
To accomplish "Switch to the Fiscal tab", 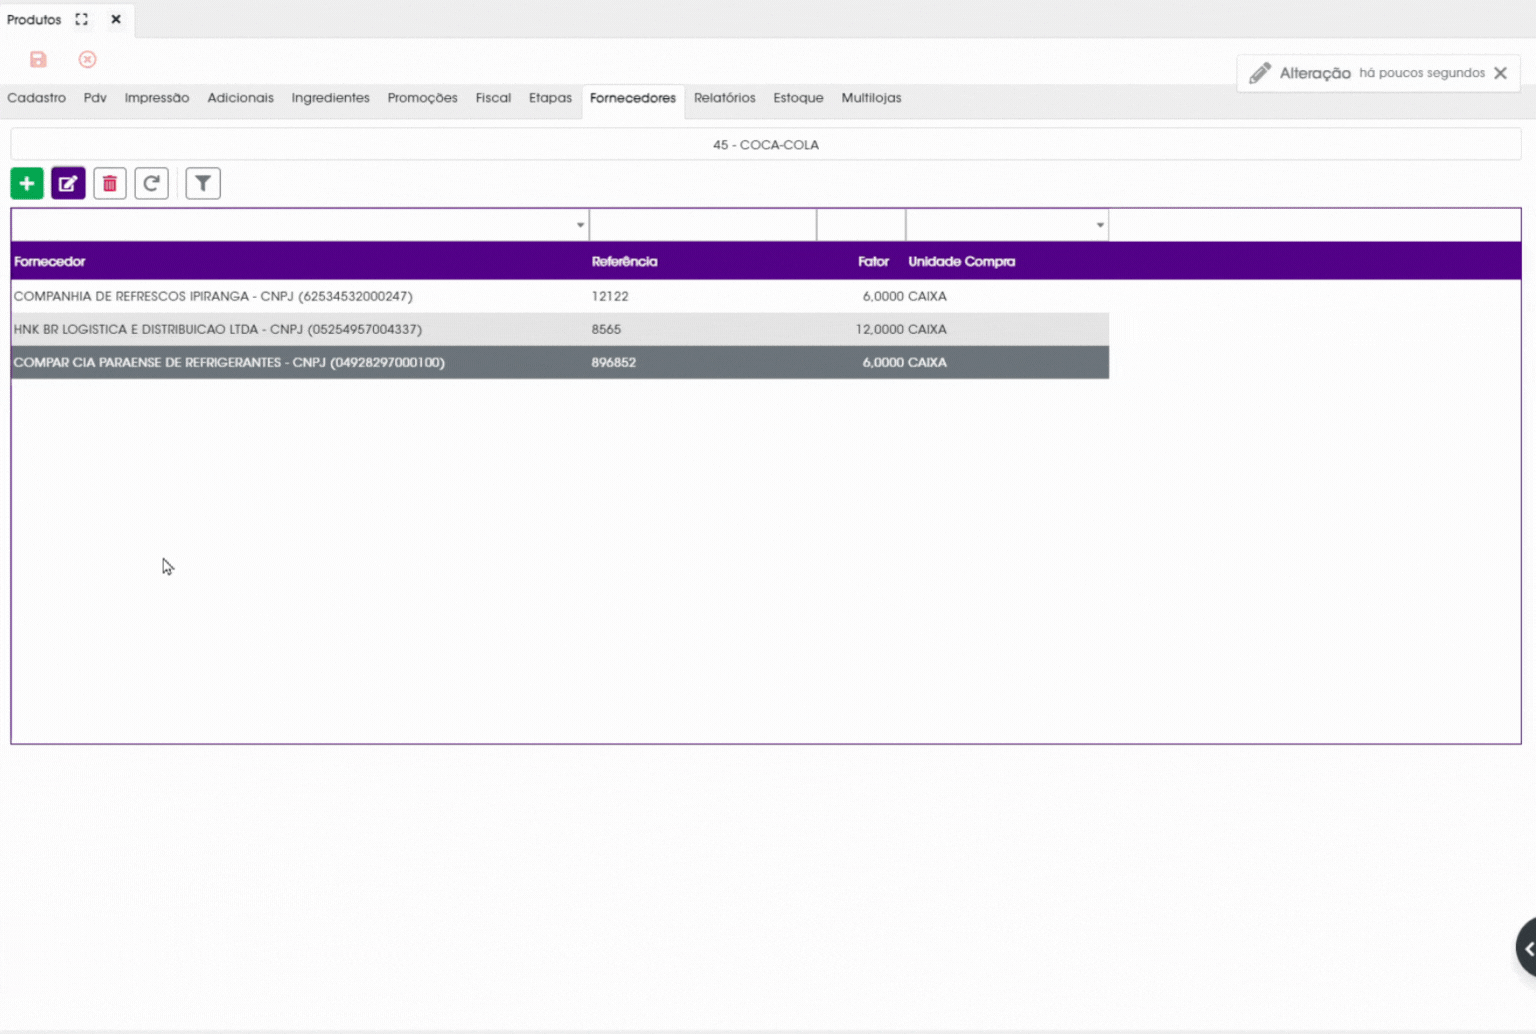I will pyautogui.click(x=493, y=98).
